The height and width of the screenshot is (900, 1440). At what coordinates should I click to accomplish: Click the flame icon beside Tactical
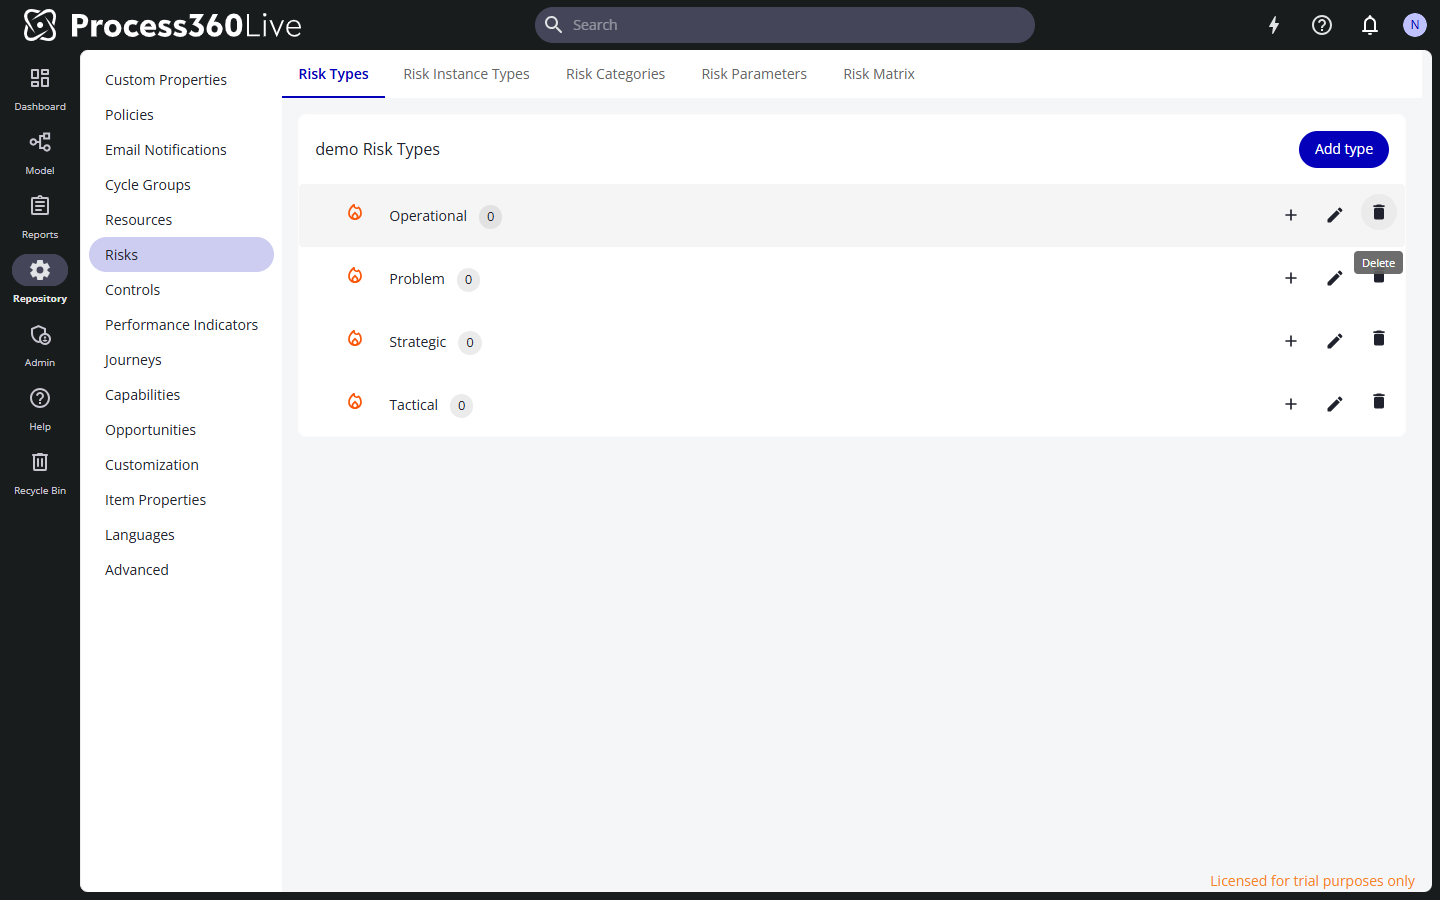[355, 401]
